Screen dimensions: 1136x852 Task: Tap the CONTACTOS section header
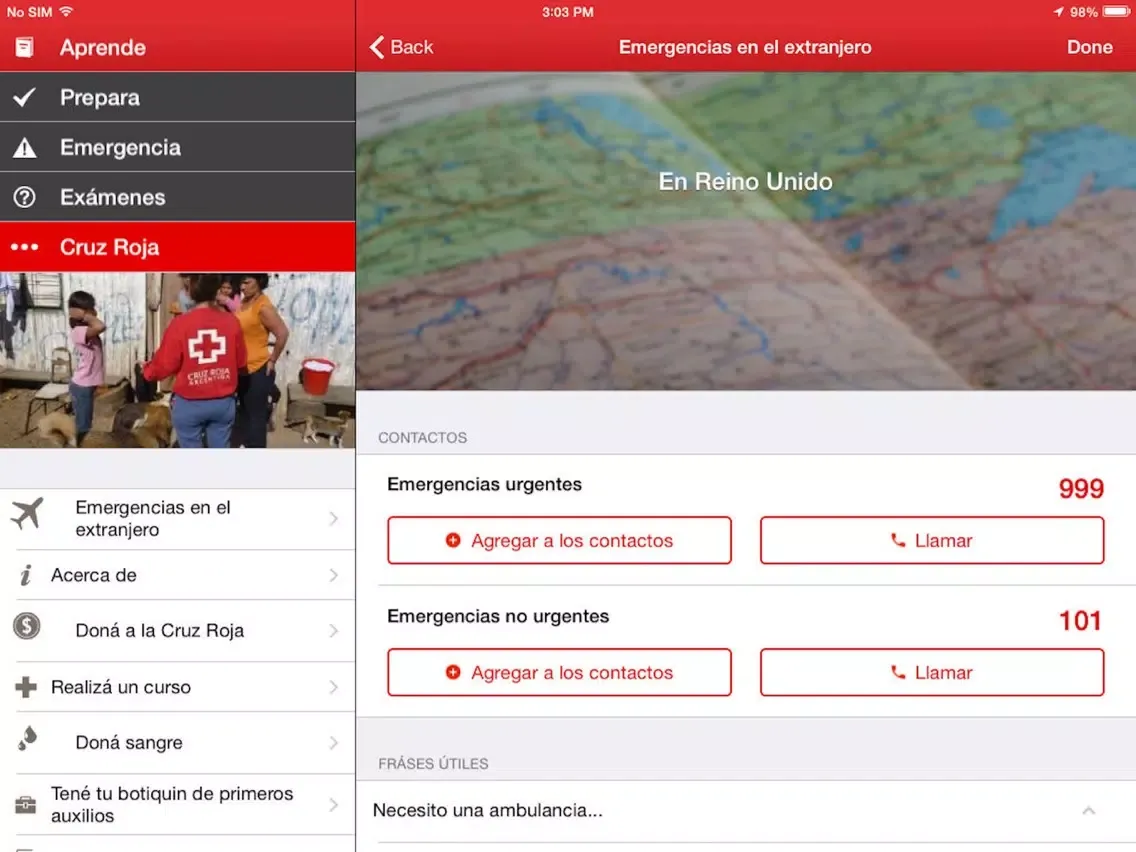422,438
